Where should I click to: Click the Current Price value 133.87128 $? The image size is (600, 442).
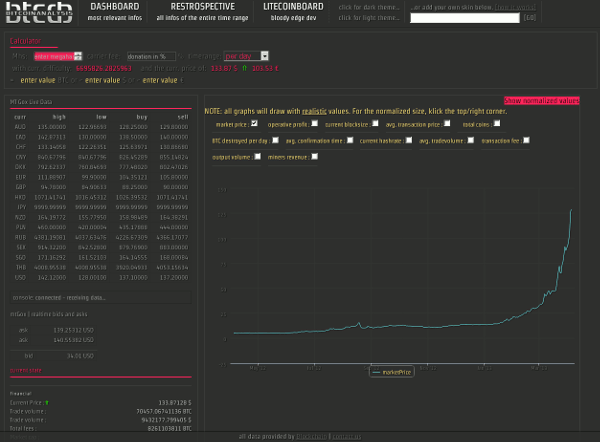[x=175, y=403]
